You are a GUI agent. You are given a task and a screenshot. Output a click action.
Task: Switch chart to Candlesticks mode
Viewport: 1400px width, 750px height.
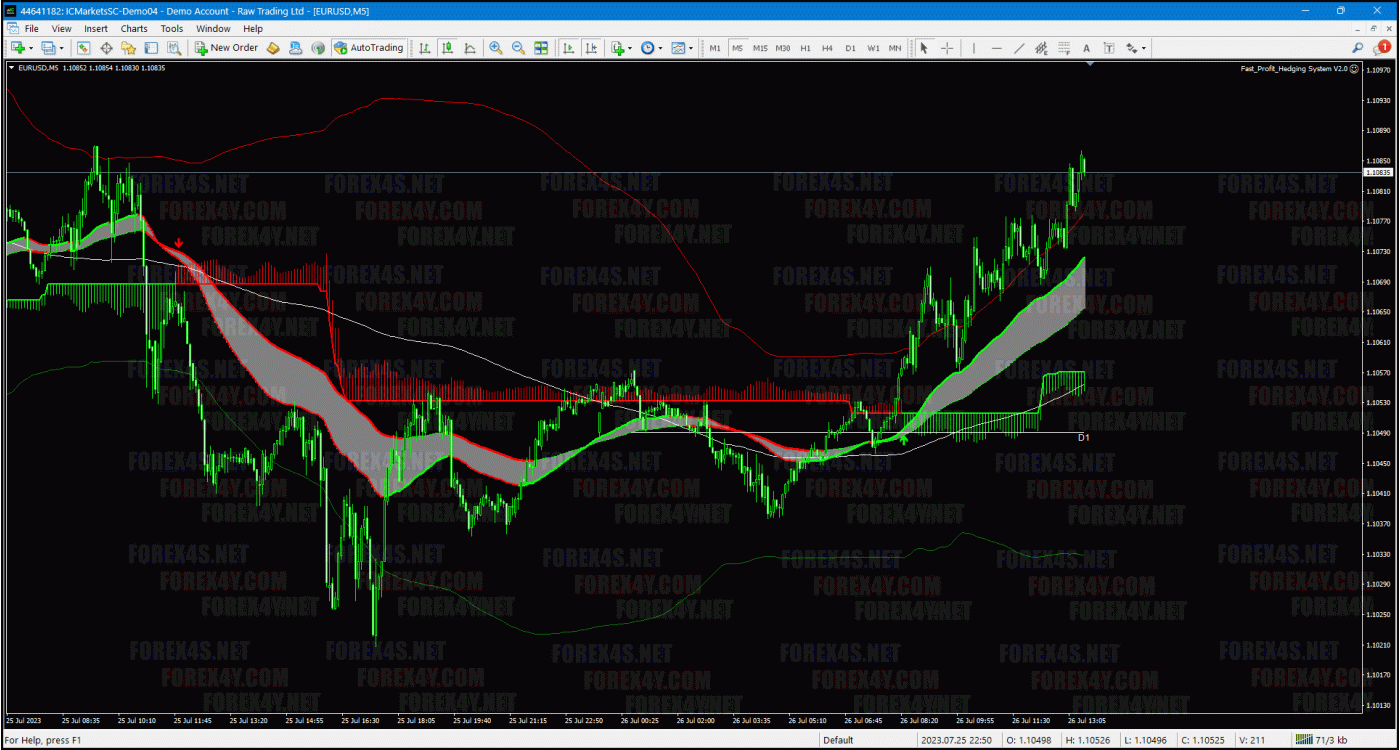pos(447,48)
